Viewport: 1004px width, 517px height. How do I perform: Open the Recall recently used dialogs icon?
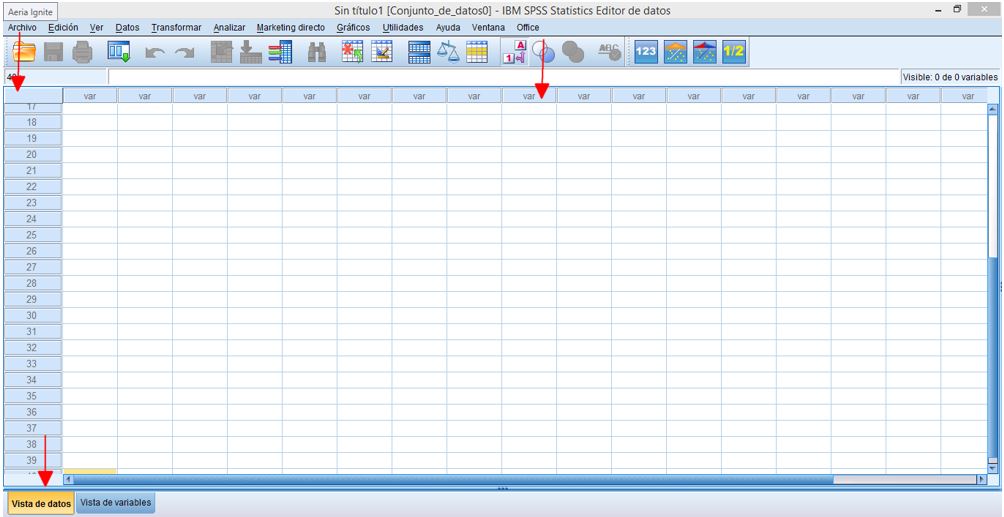[118, 53]
